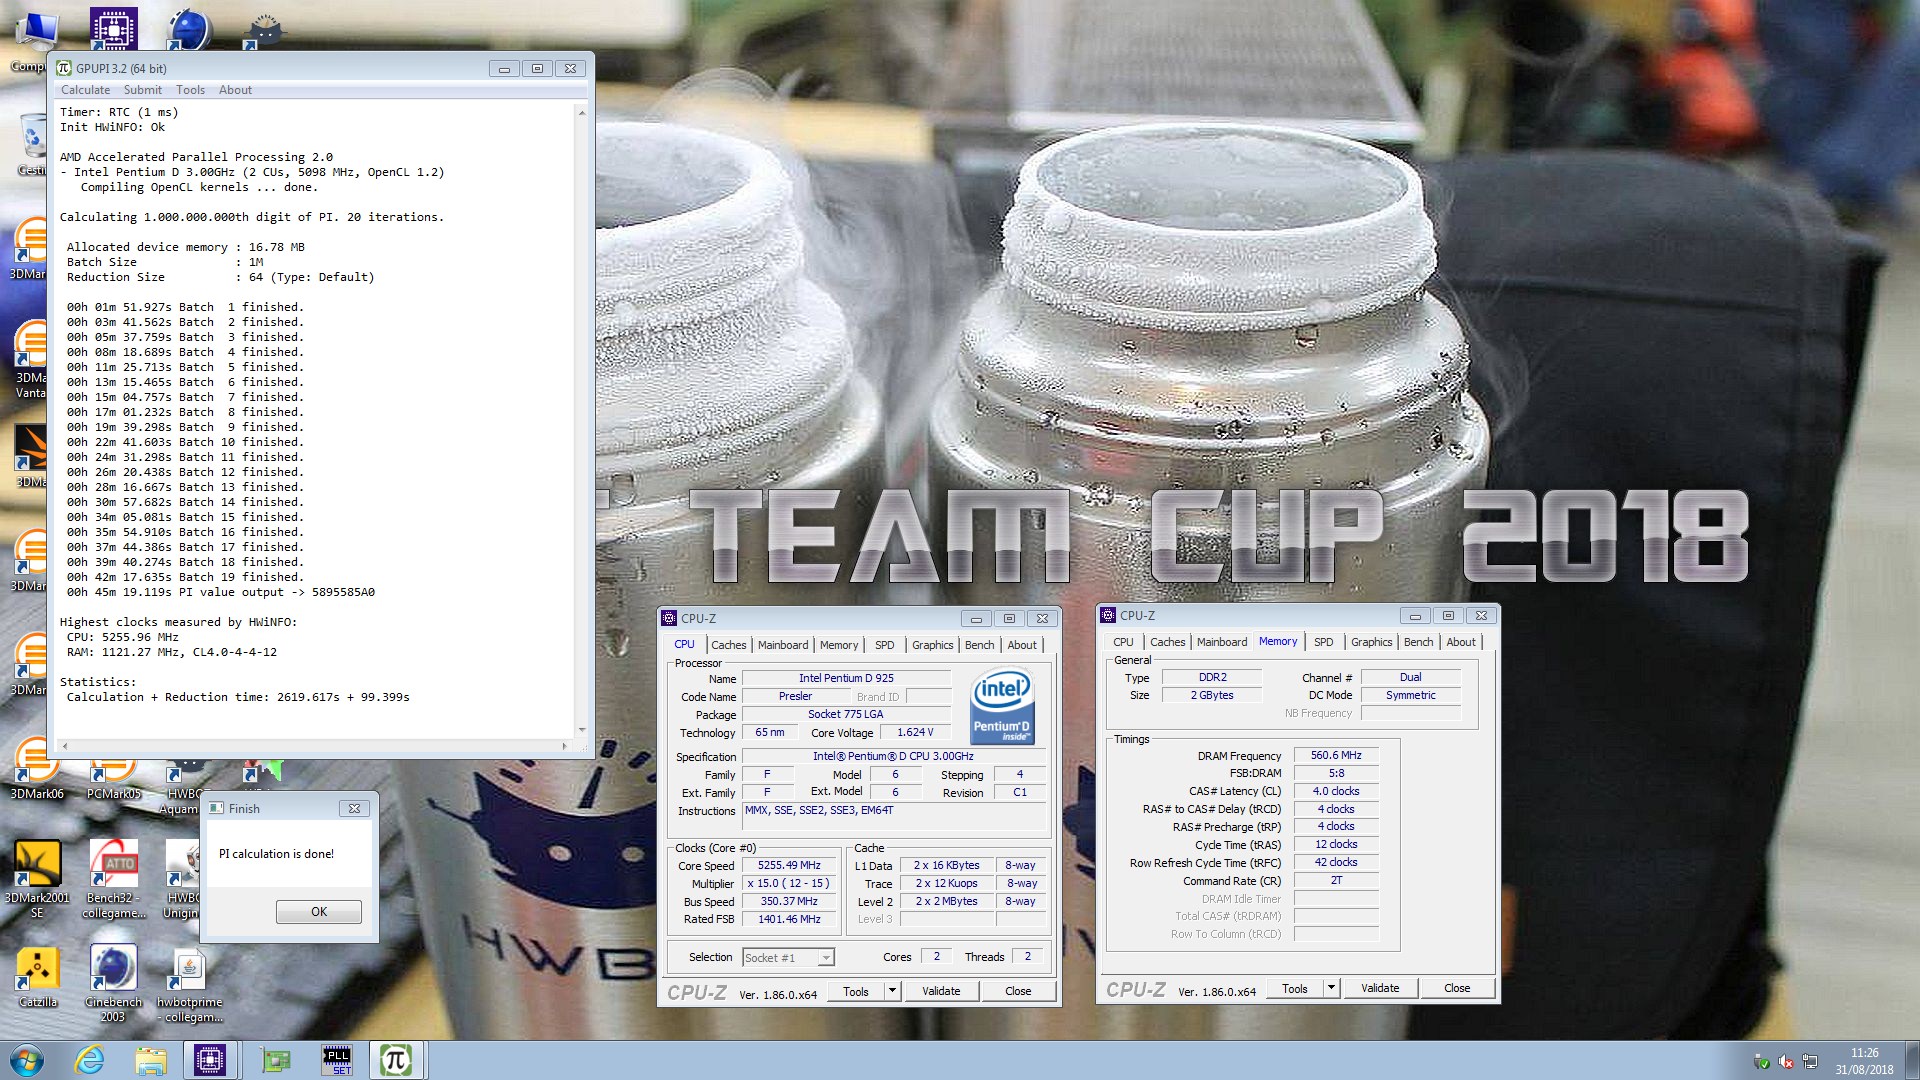1920x1080 pixels.
Task: Switch to SPD tab in left CPU-Z
Action: click(x=884, y=645)
